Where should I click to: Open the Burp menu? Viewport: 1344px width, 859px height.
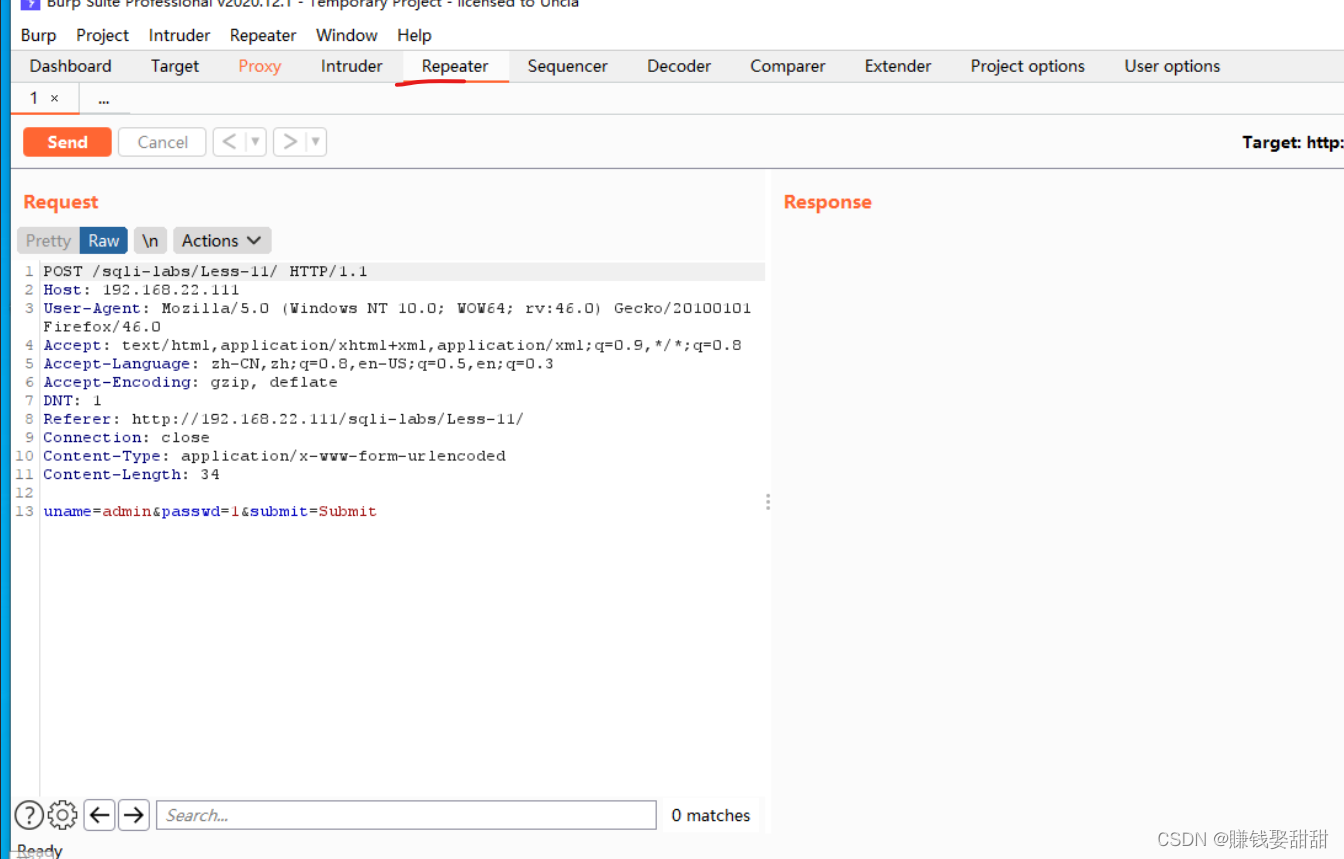38,35
